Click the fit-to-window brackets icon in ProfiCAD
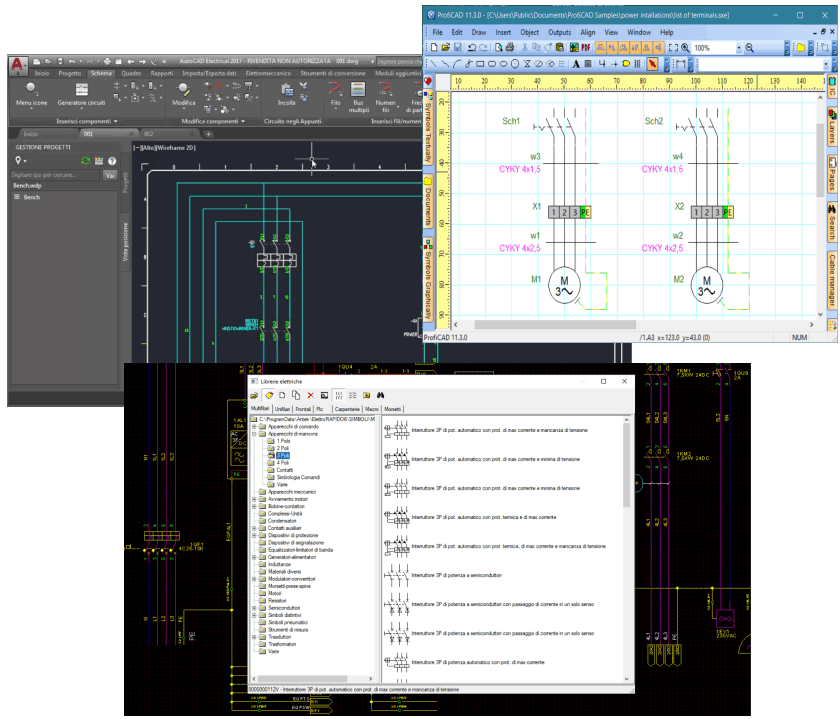Screen dimensions: 840x719 coord(673,48)
